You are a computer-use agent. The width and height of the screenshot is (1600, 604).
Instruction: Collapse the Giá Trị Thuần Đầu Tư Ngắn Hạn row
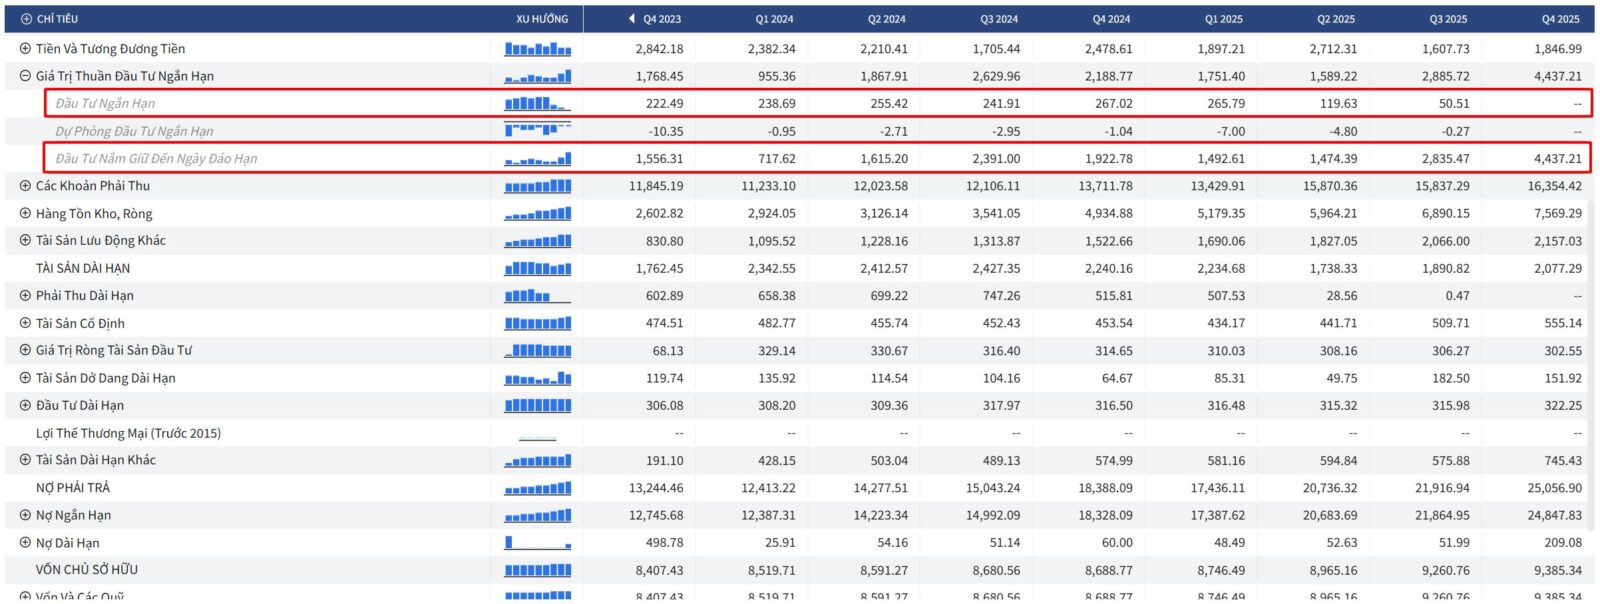coord(25,76)
